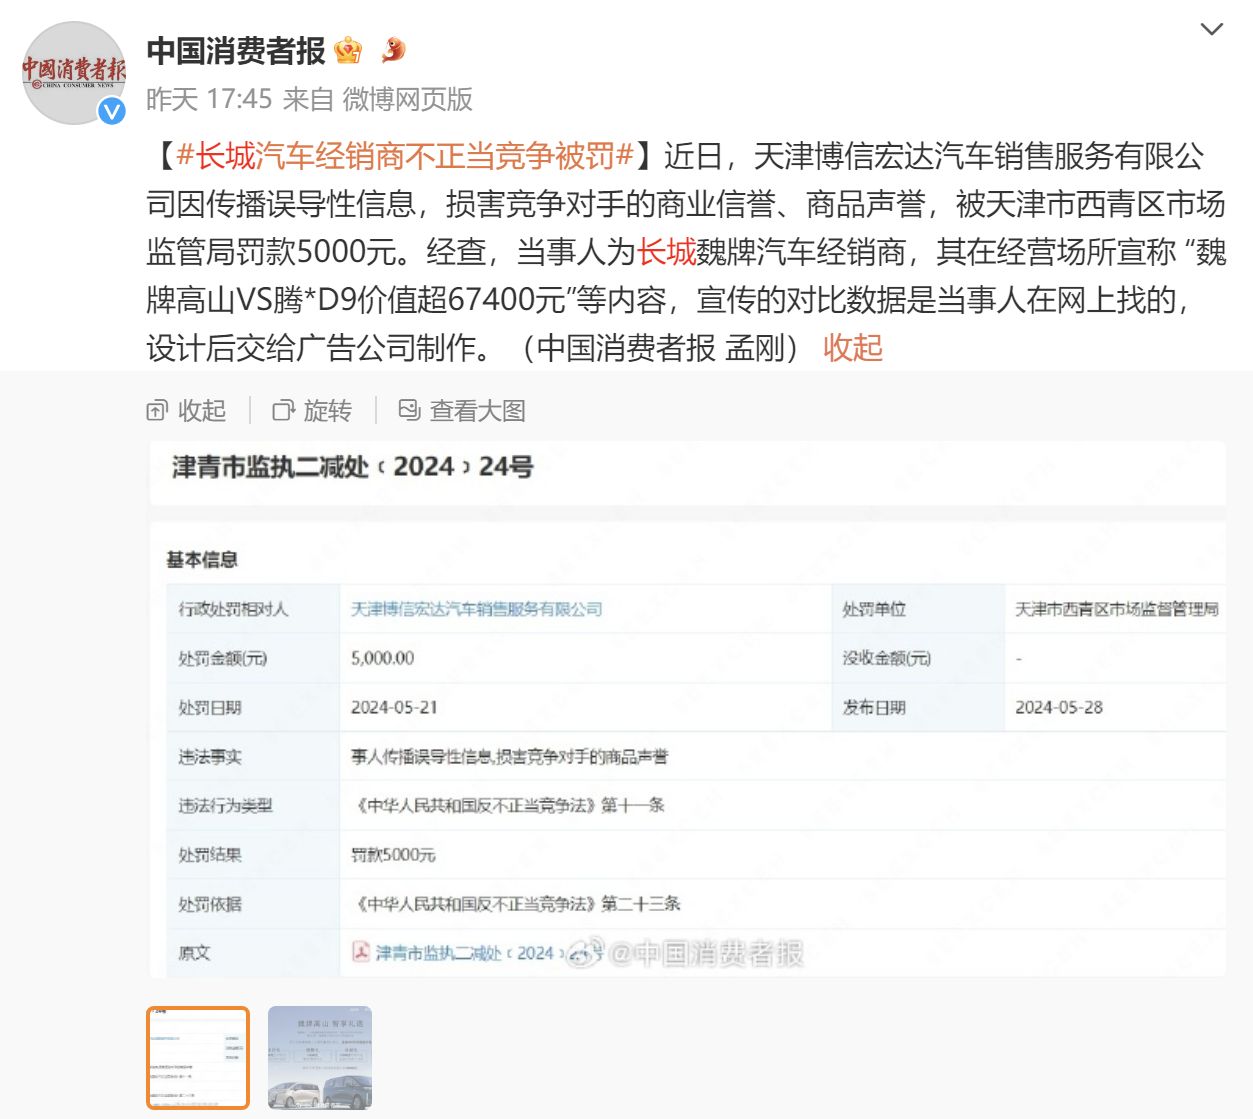Click the blue verified badge on avatar
This screenshot has width=1253, height=1119.
[112, 110]
